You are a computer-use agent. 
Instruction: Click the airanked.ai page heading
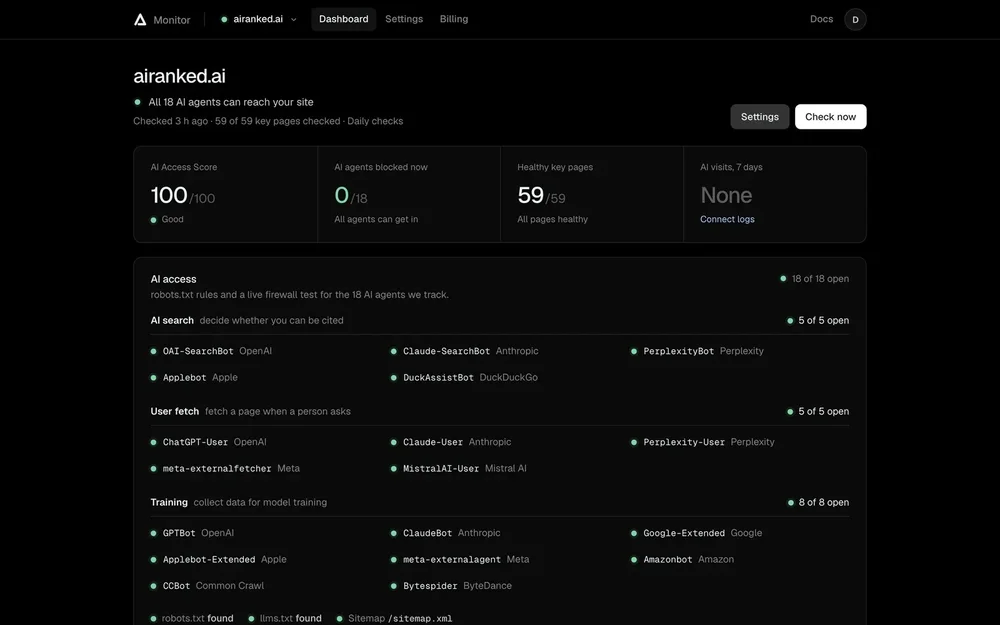click(179, 76)
